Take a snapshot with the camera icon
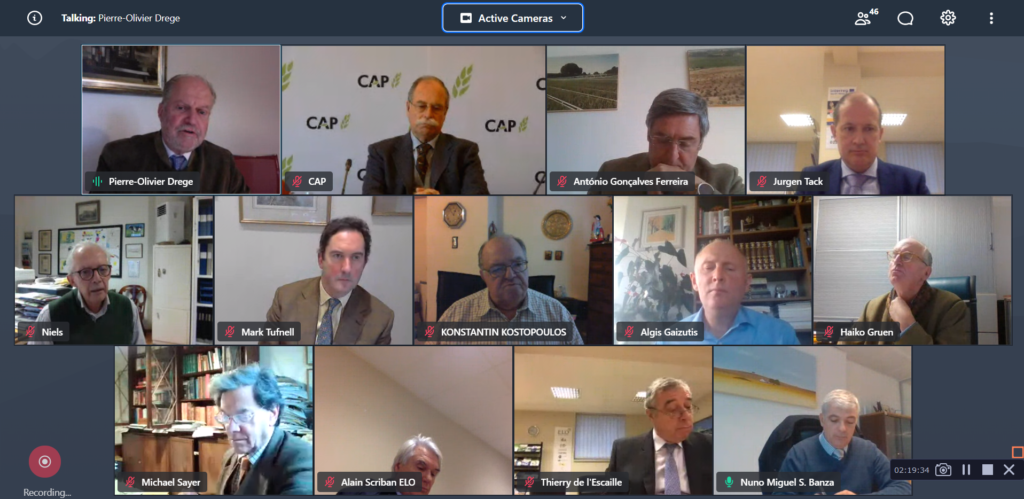This screenshot has height=499, width=1024. coord(942,470)
